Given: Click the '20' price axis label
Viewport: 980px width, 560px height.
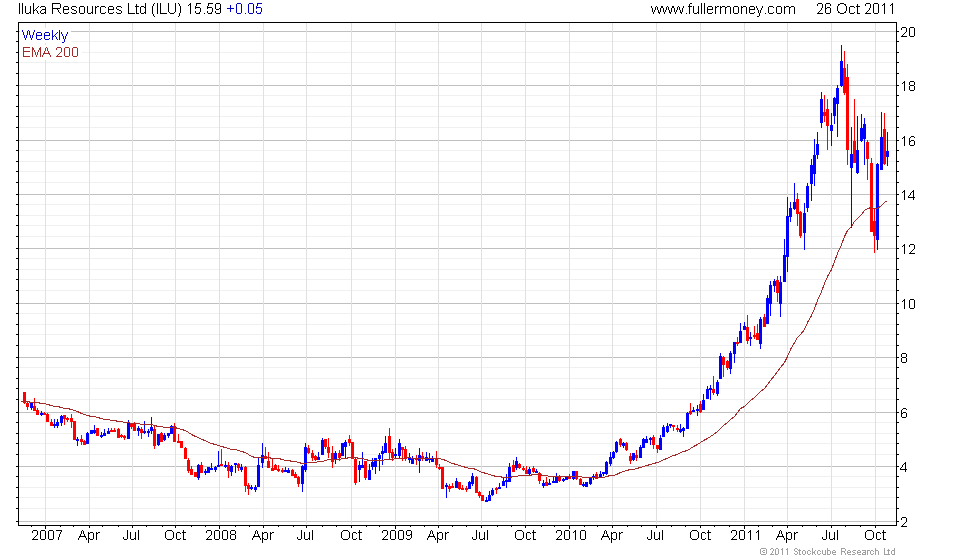Looking at the screenshot, I should 908,32.
